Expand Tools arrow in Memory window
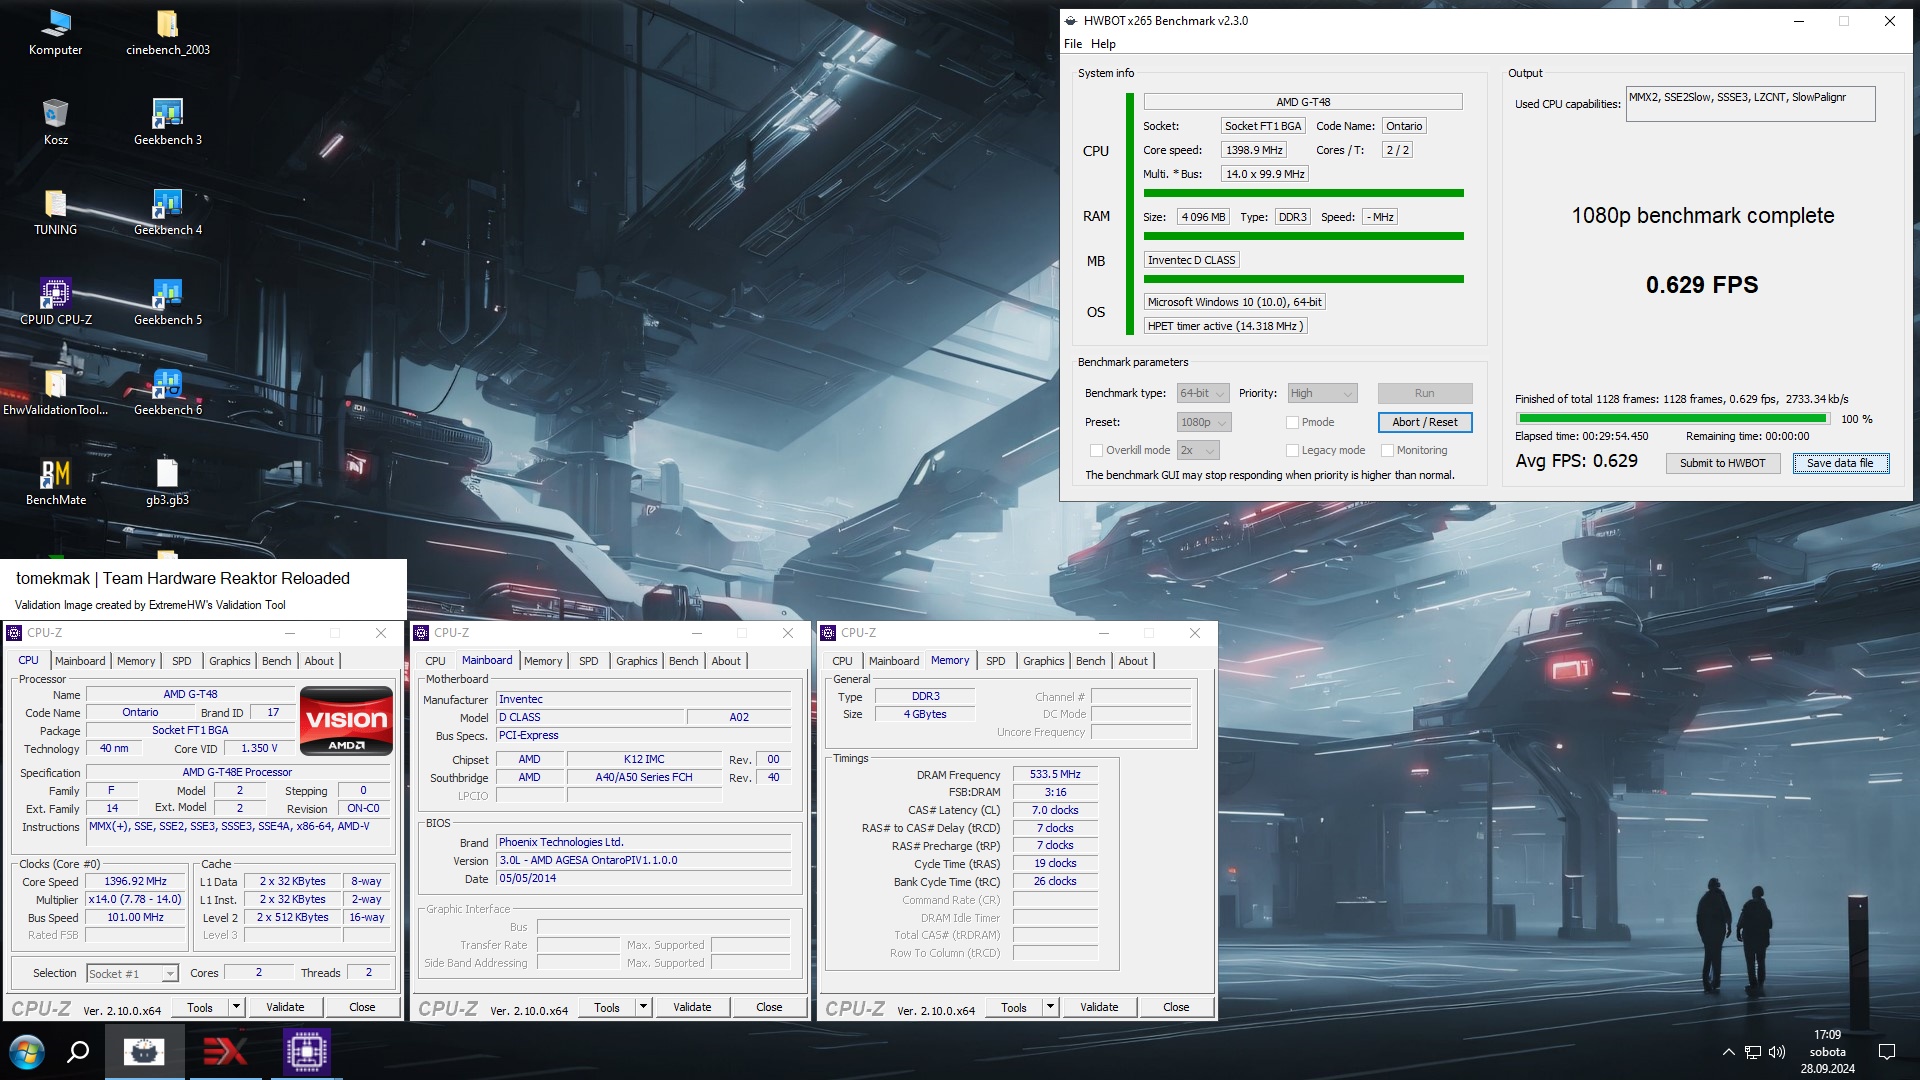Viewport: 1920px width, 1080px height. pyautogui.click(x=1051, y=1007)
